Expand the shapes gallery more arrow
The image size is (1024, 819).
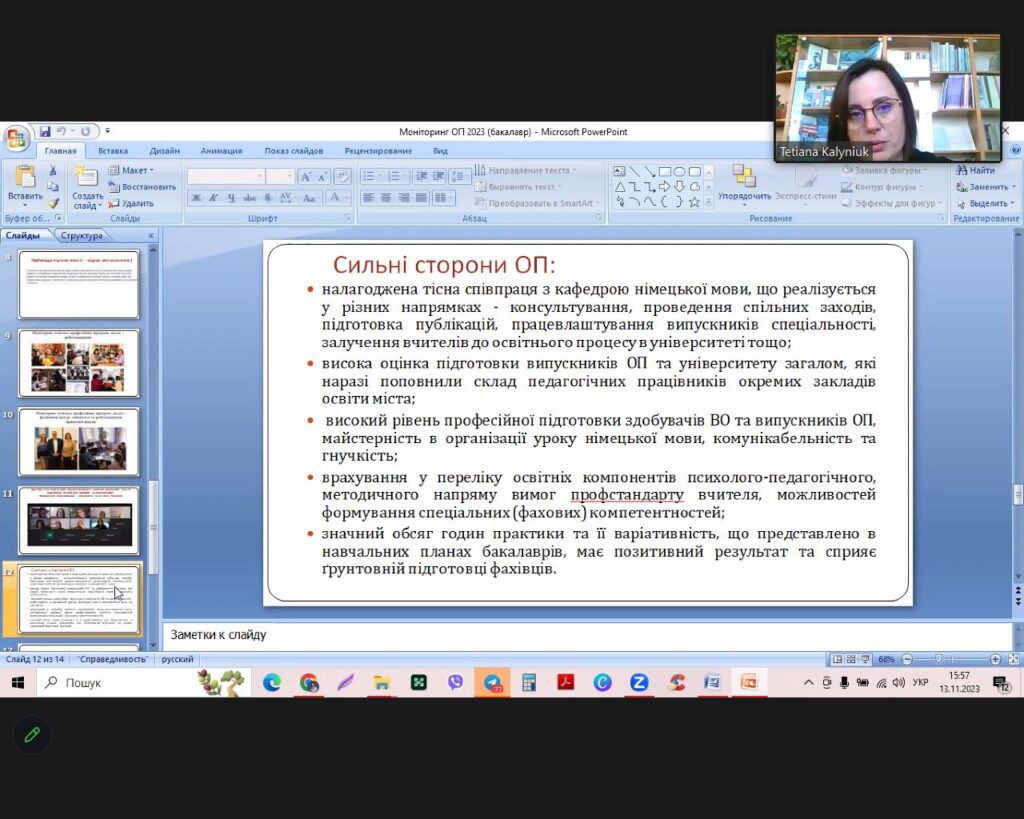[x=707, y=202]
